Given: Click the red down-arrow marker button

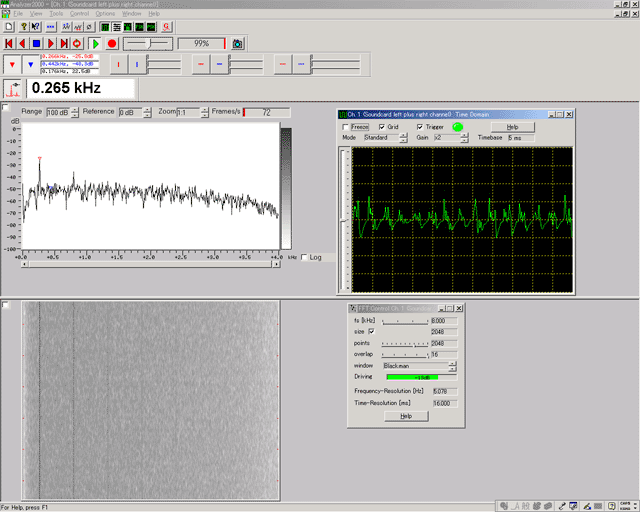Looking at the screenshot, I should tap(10, 64).
